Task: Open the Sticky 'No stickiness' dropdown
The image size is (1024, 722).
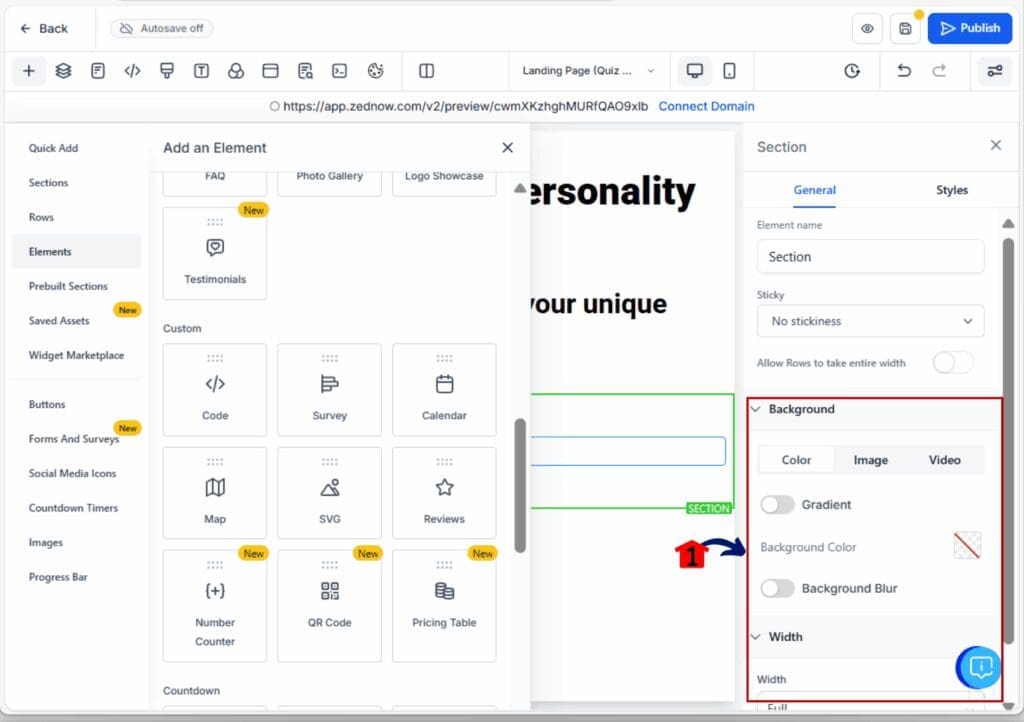Action: click(870, 321)
